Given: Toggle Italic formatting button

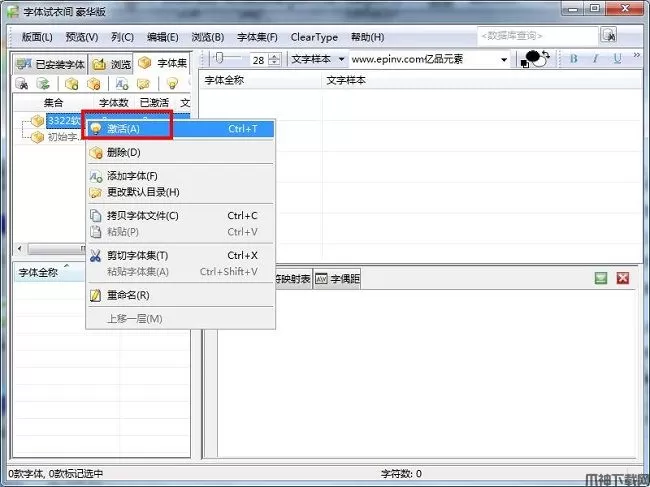Looking at the screenshot, I should [x=595, y=59].
